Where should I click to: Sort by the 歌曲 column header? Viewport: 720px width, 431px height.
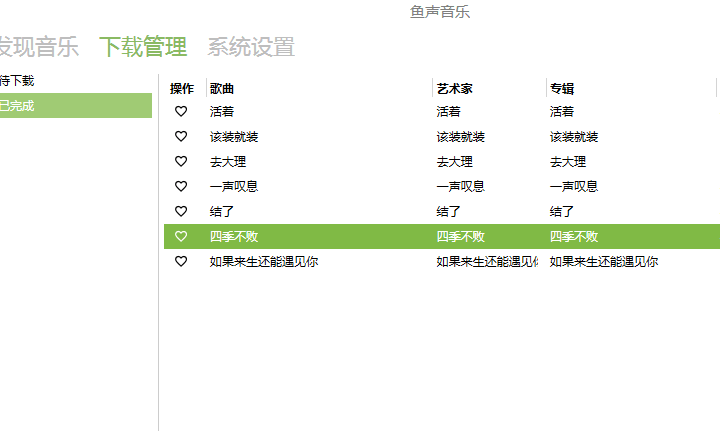point(222,88)
